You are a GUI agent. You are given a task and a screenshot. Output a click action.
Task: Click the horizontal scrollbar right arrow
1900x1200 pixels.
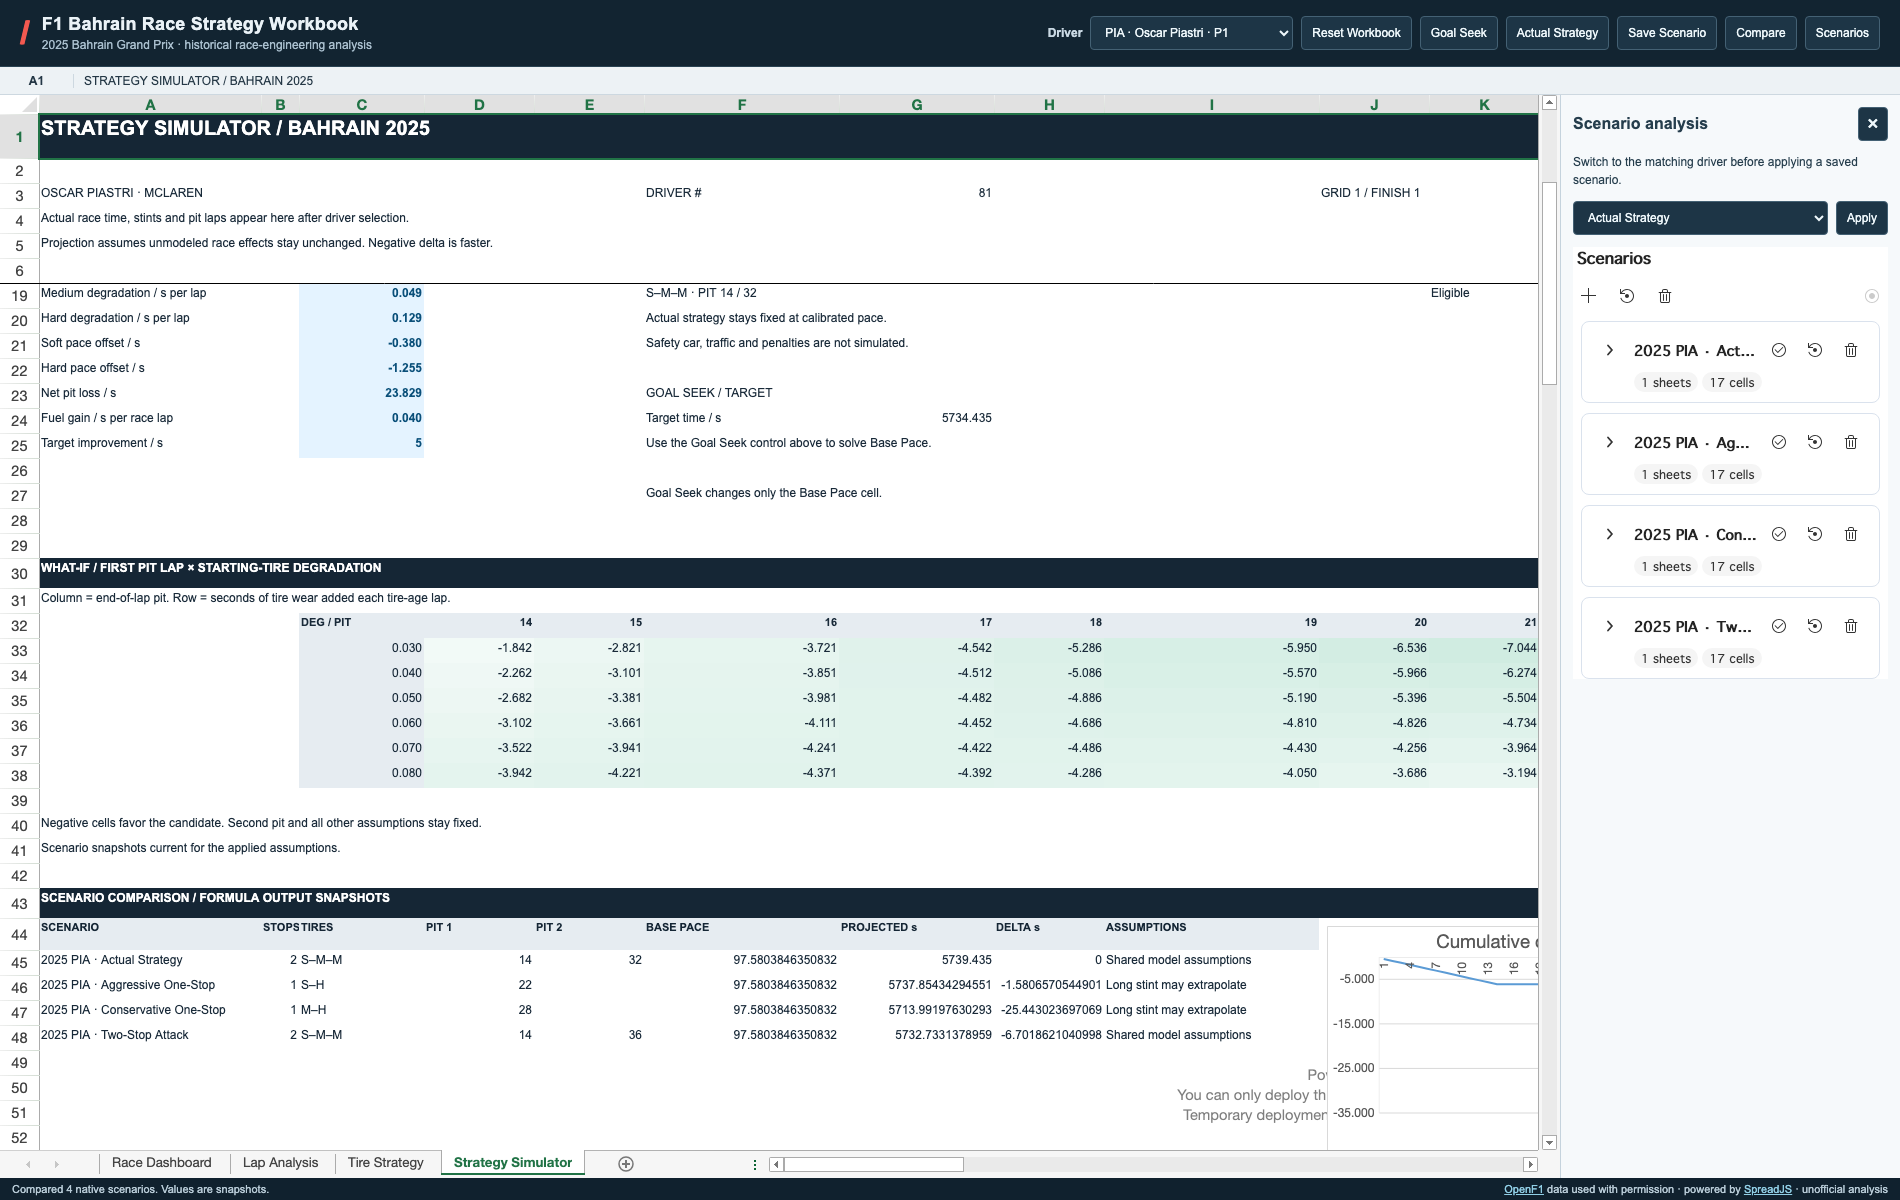(x=1530, y=1164)
